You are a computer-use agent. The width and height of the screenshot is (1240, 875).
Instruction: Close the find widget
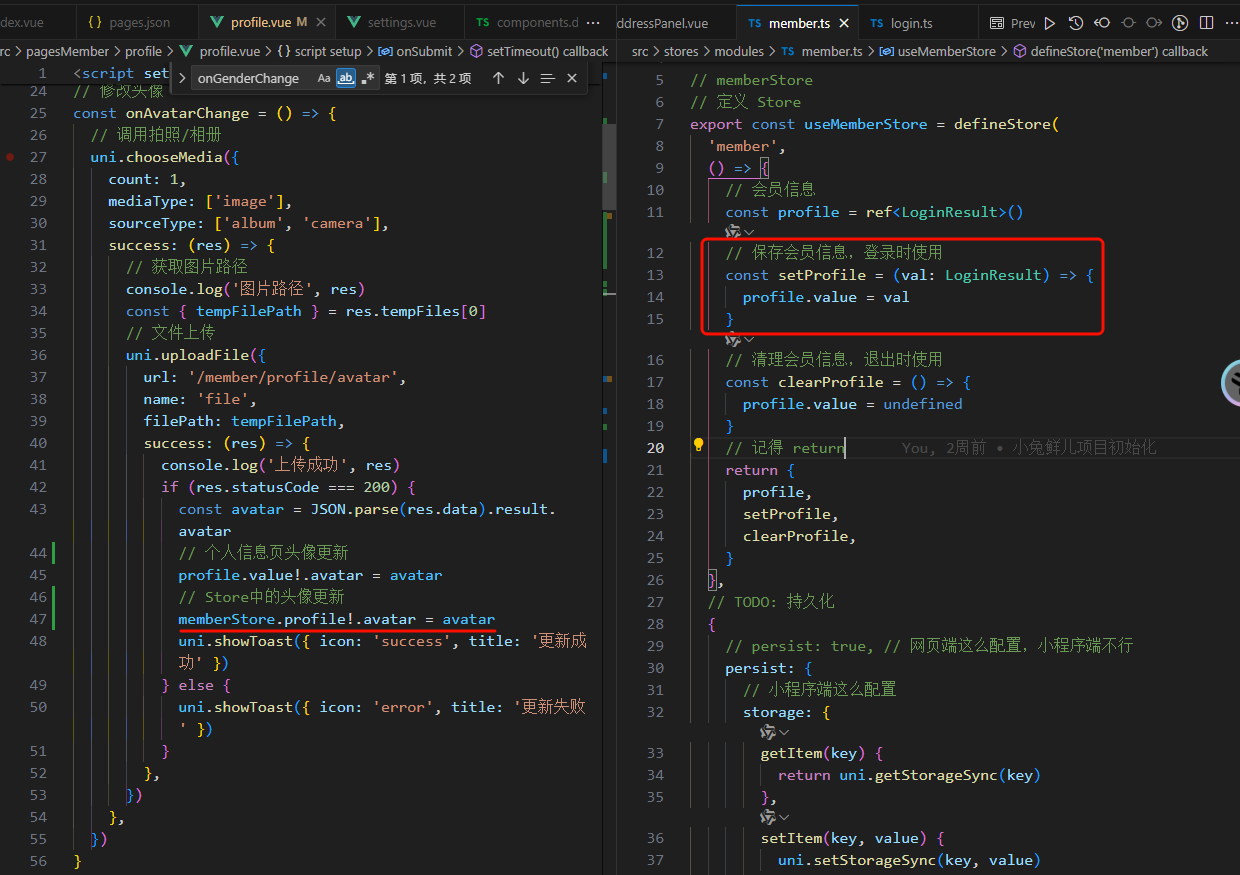tap(572, 78)
